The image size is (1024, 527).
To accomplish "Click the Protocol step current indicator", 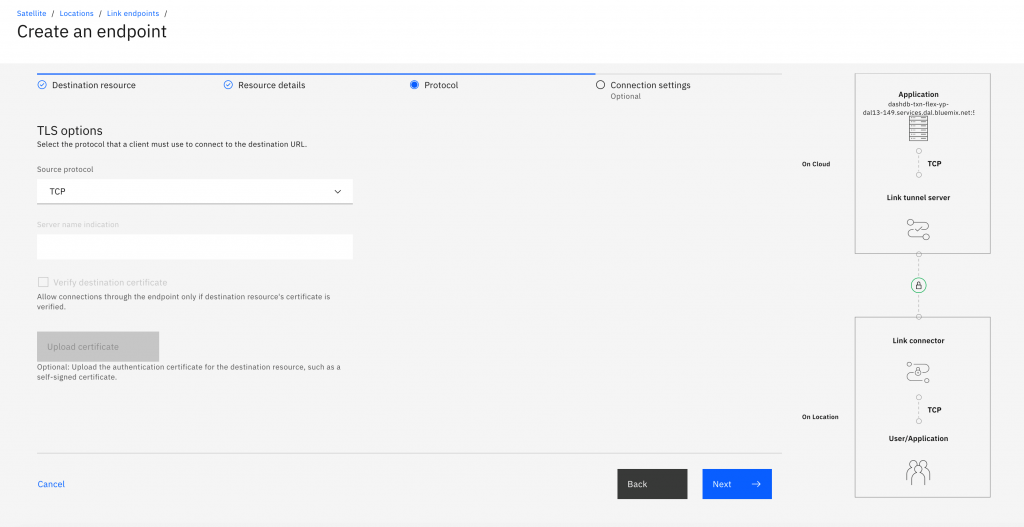I will click(414, 85).
